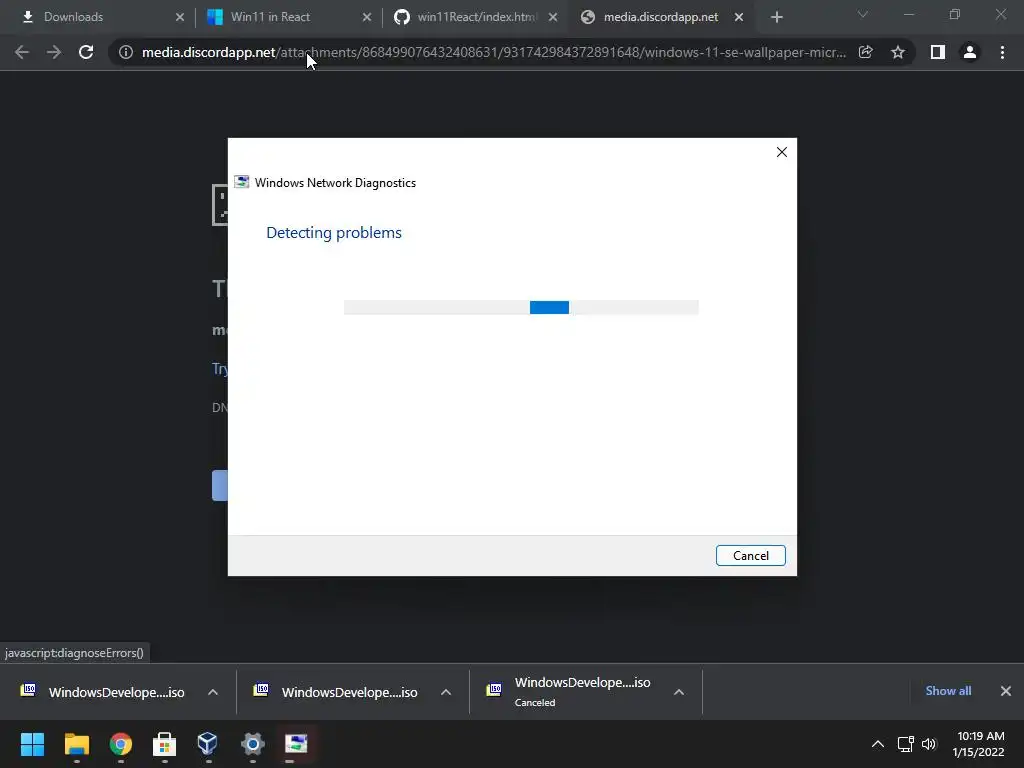Show hidden system tray icons
This screenshot has width=1024, height=768.
[x=878, y=744]
